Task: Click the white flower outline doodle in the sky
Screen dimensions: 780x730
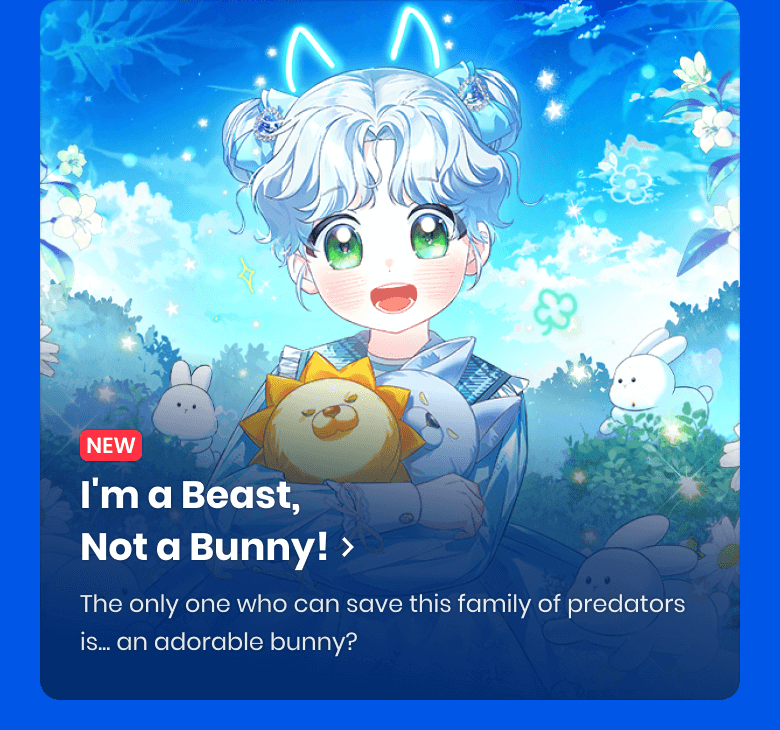Action: (x=630, y=183)
